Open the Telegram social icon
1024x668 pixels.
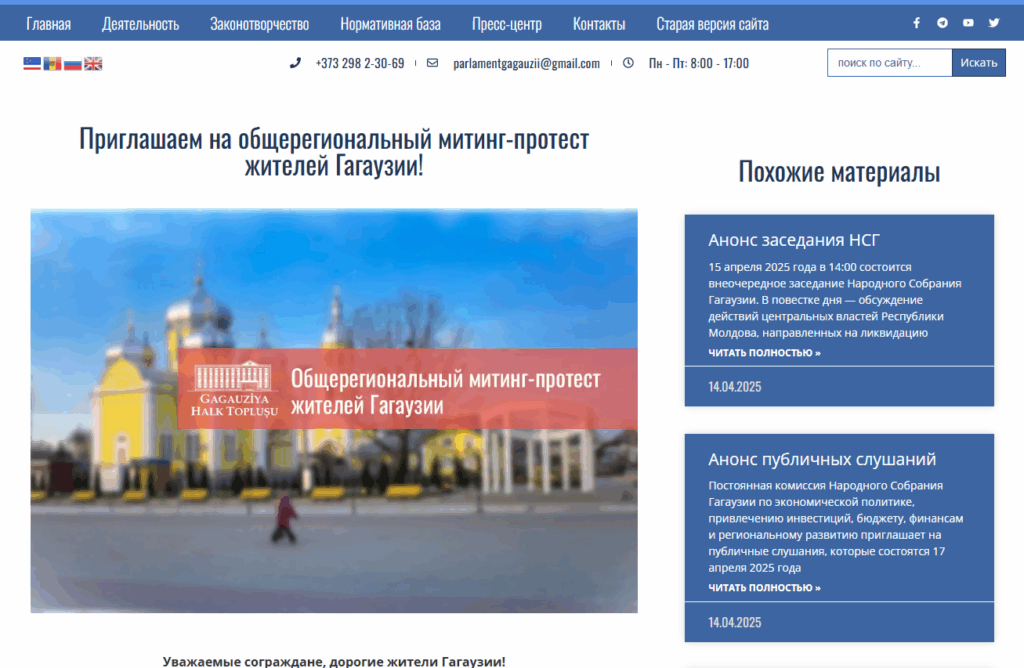point(942,23)
